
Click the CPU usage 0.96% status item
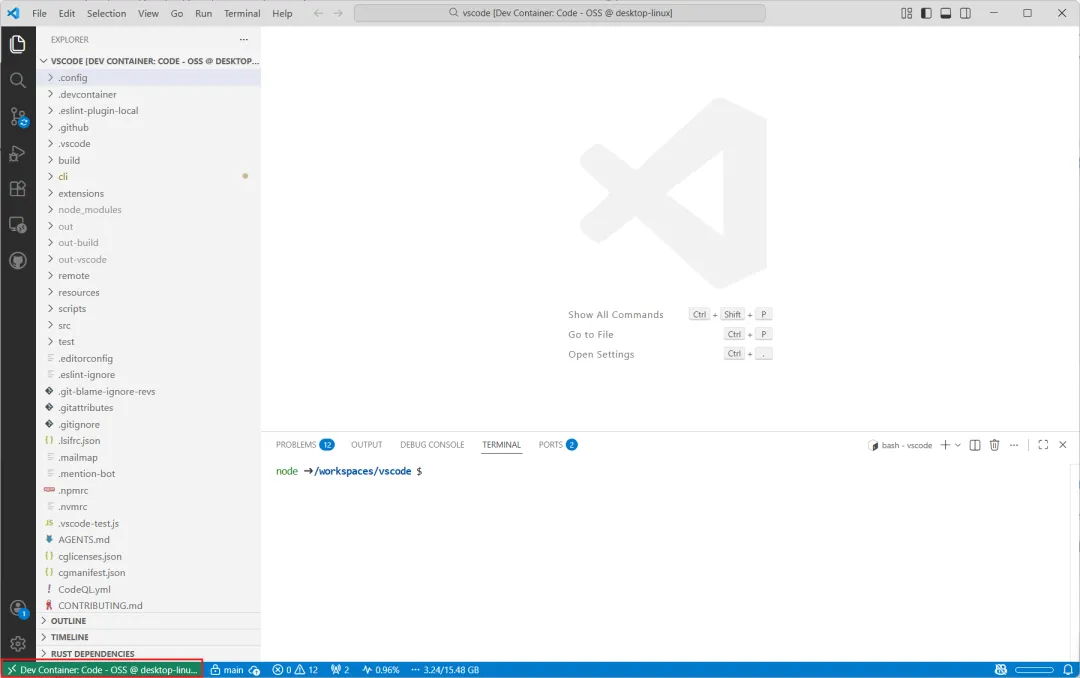pos(381,670)
